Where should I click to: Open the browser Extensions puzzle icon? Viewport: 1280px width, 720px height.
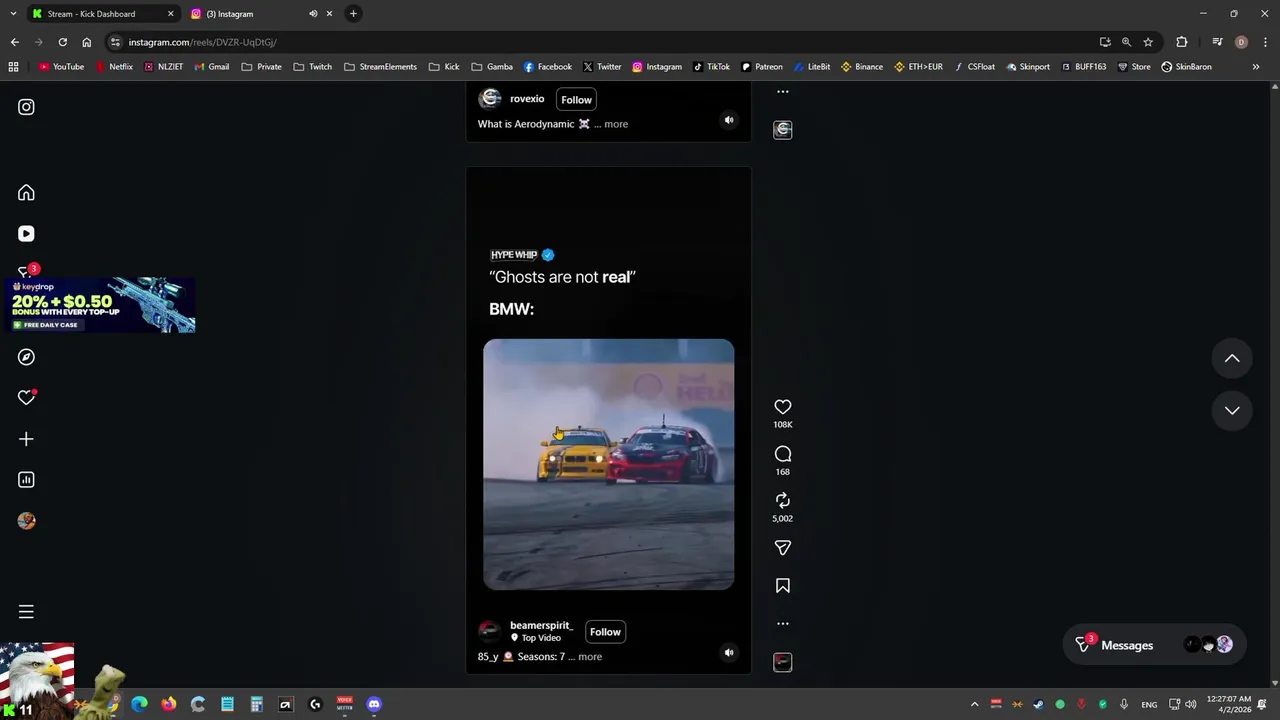pos(1182,42)
